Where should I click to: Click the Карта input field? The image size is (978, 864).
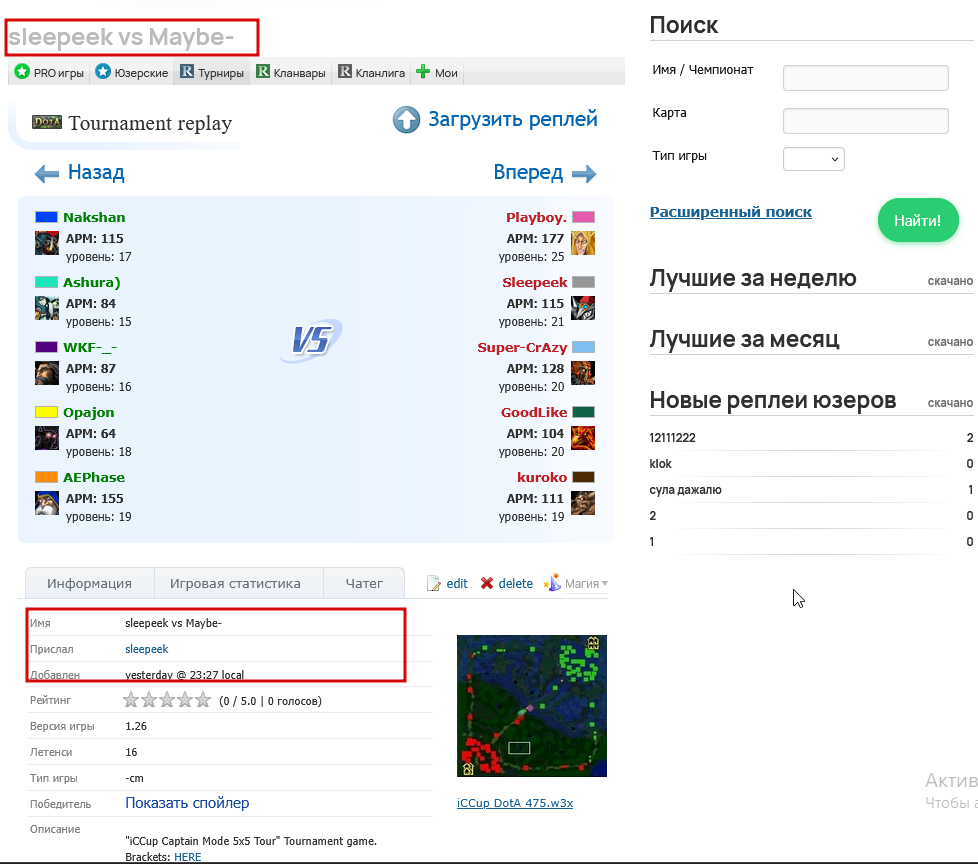point(866,121)
